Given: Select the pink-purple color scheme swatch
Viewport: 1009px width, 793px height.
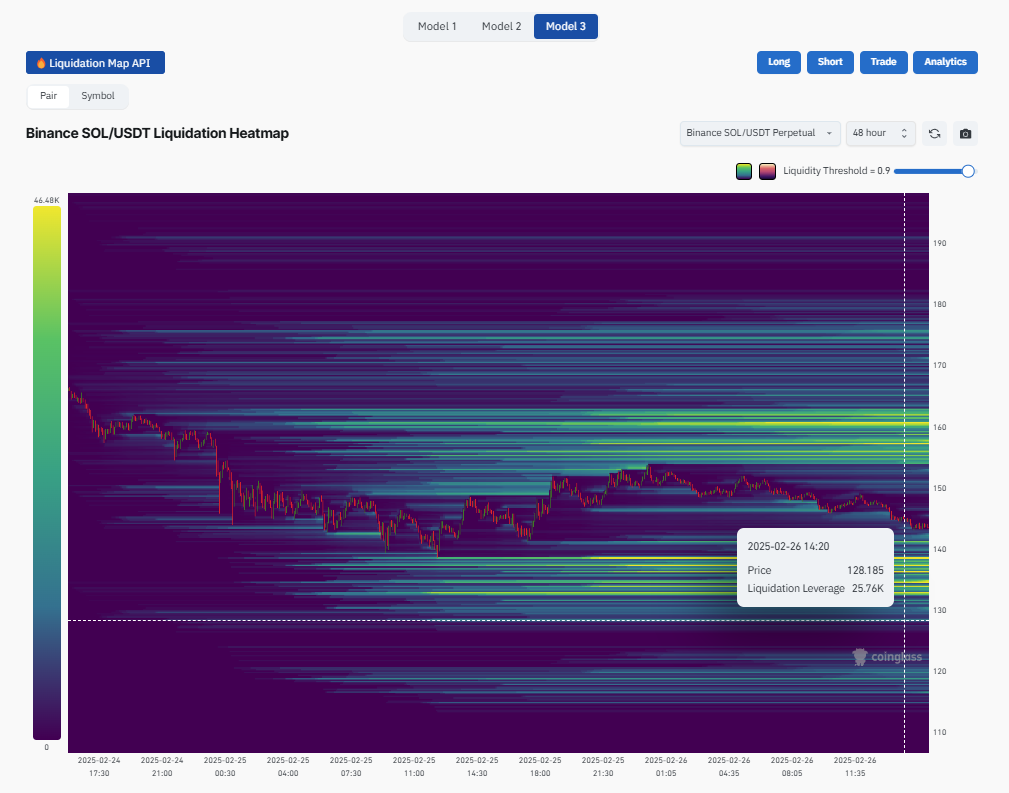Looking at the screenshot, I should click(x=767, y=171).
